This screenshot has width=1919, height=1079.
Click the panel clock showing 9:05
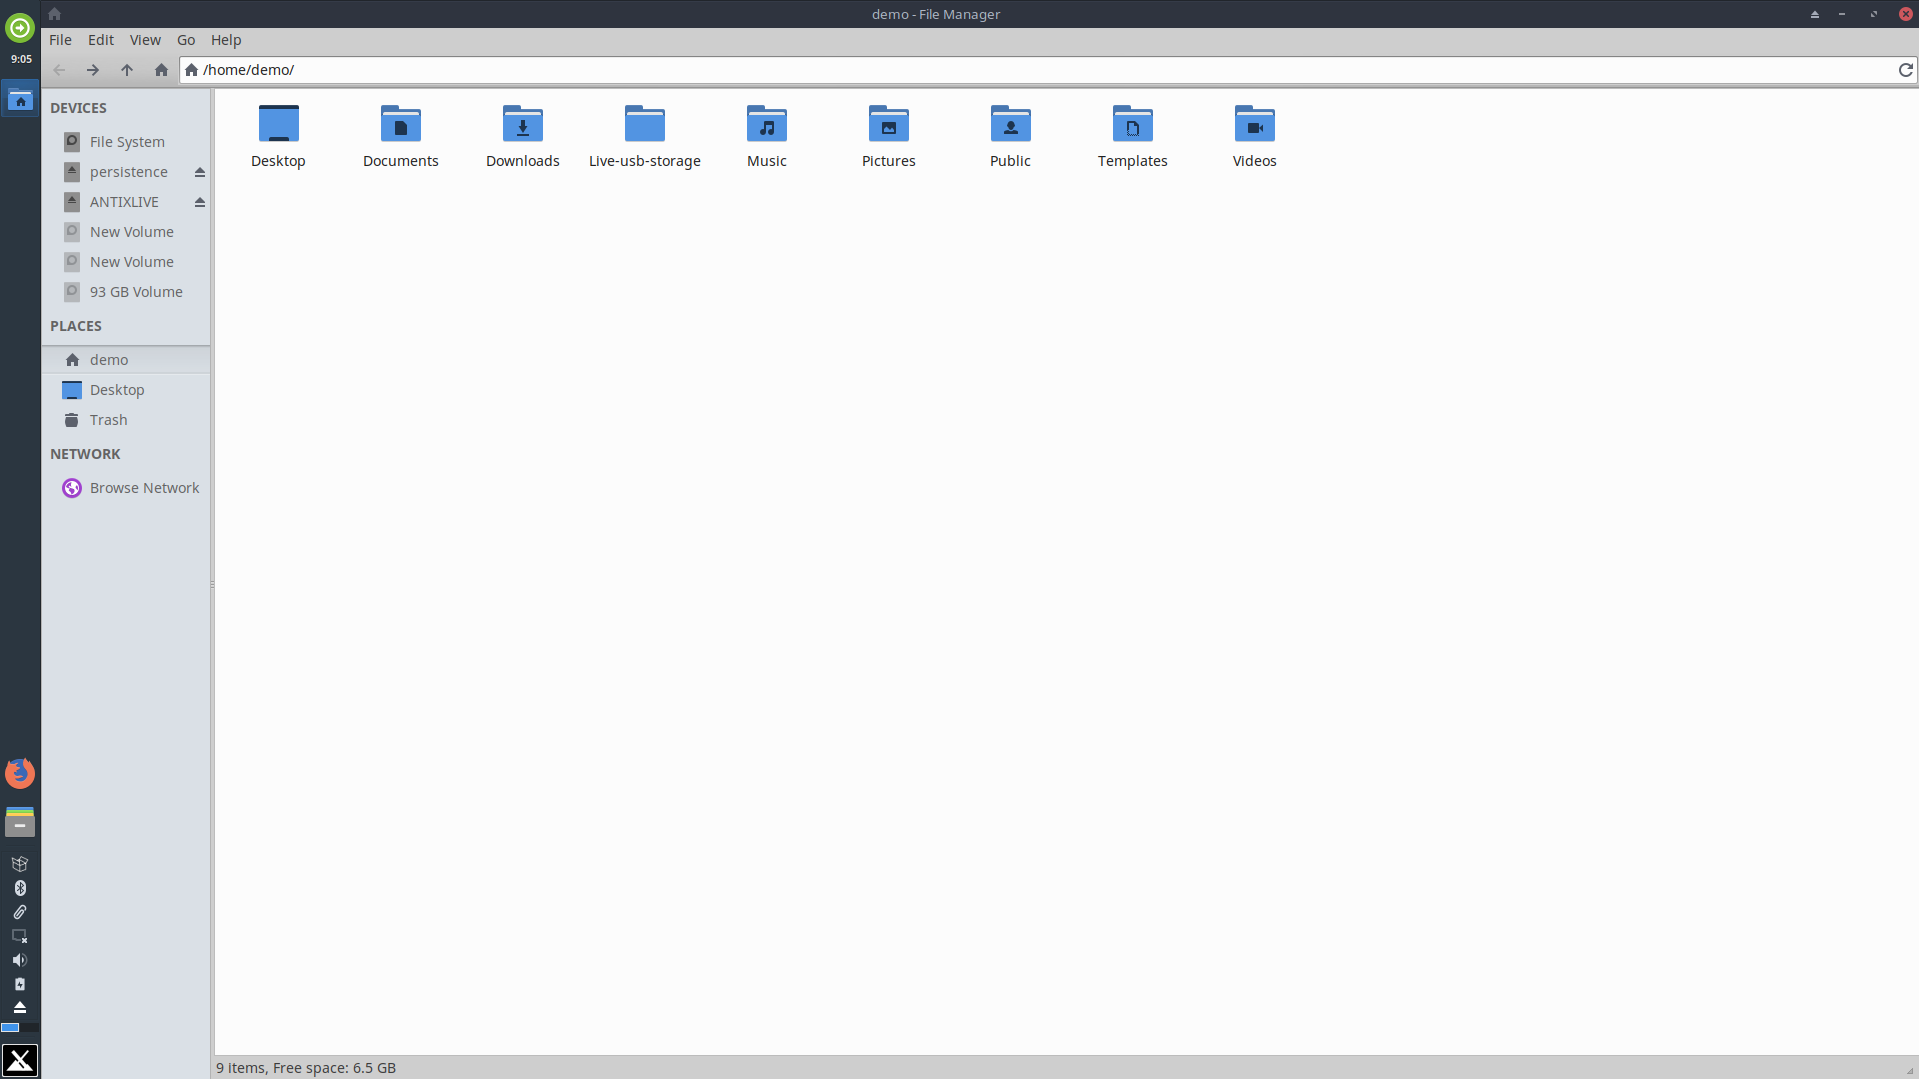(x=21, y=59)
